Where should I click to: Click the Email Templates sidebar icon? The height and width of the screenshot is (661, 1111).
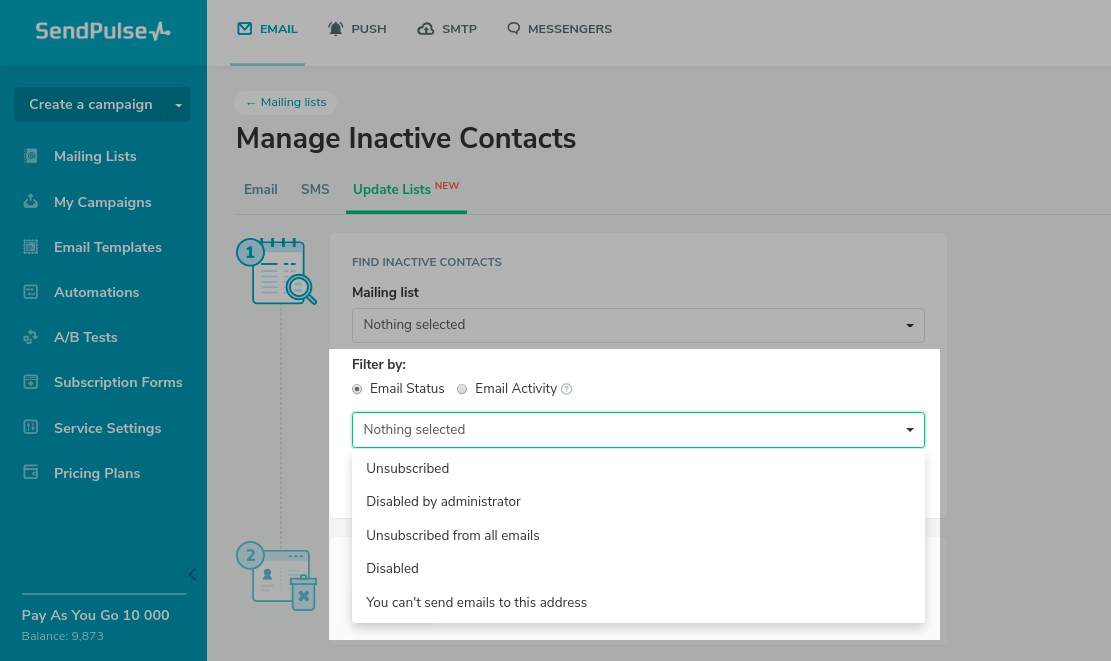click(31, 247)
